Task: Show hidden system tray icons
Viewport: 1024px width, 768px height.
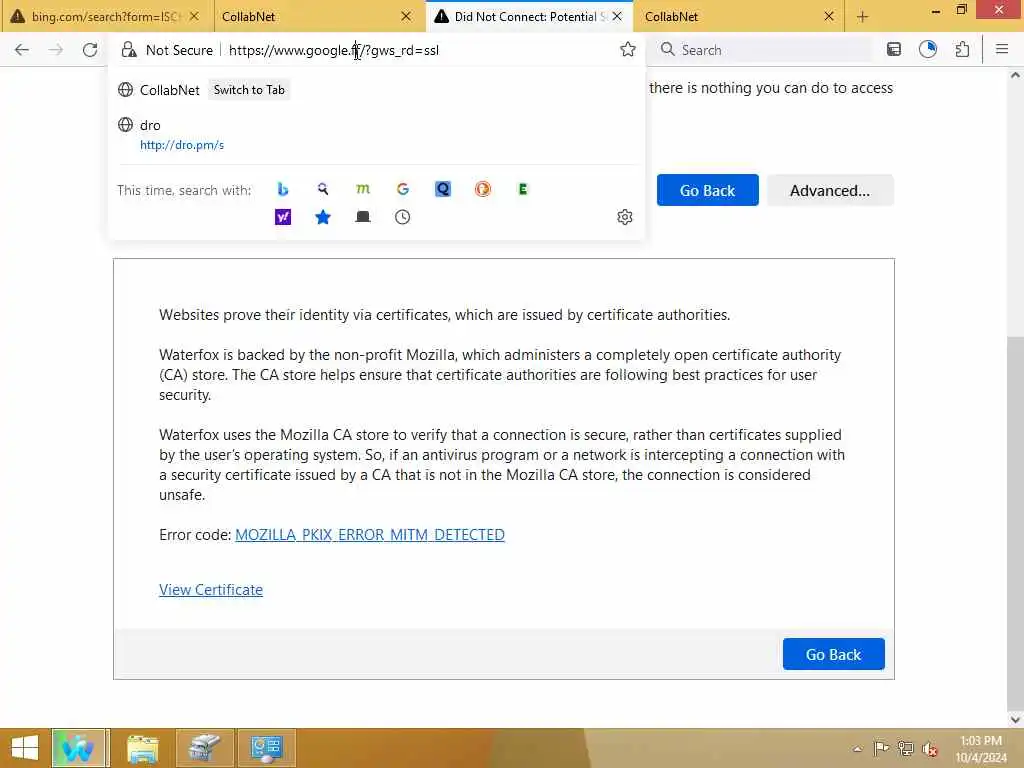Action: (x=857, y=748)
